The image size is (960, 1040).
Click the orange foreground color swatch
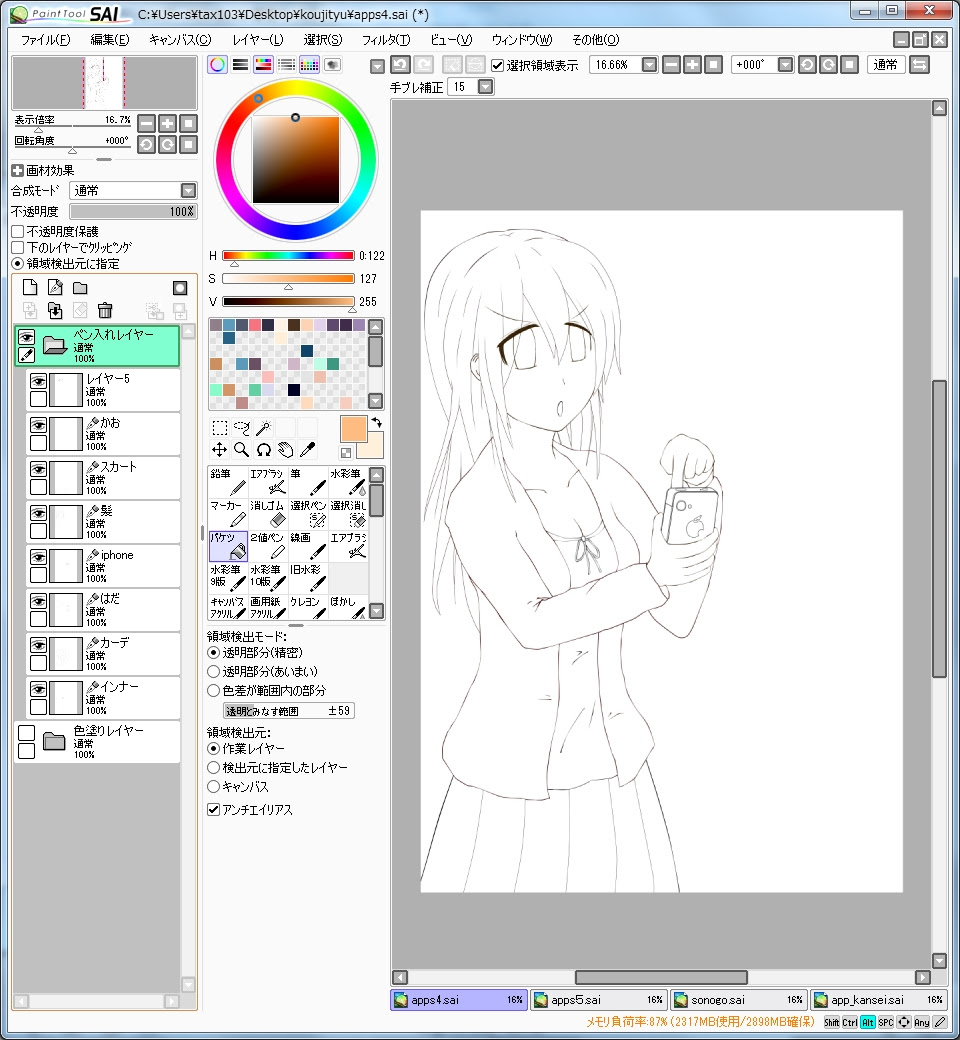[x=354, y=429]
